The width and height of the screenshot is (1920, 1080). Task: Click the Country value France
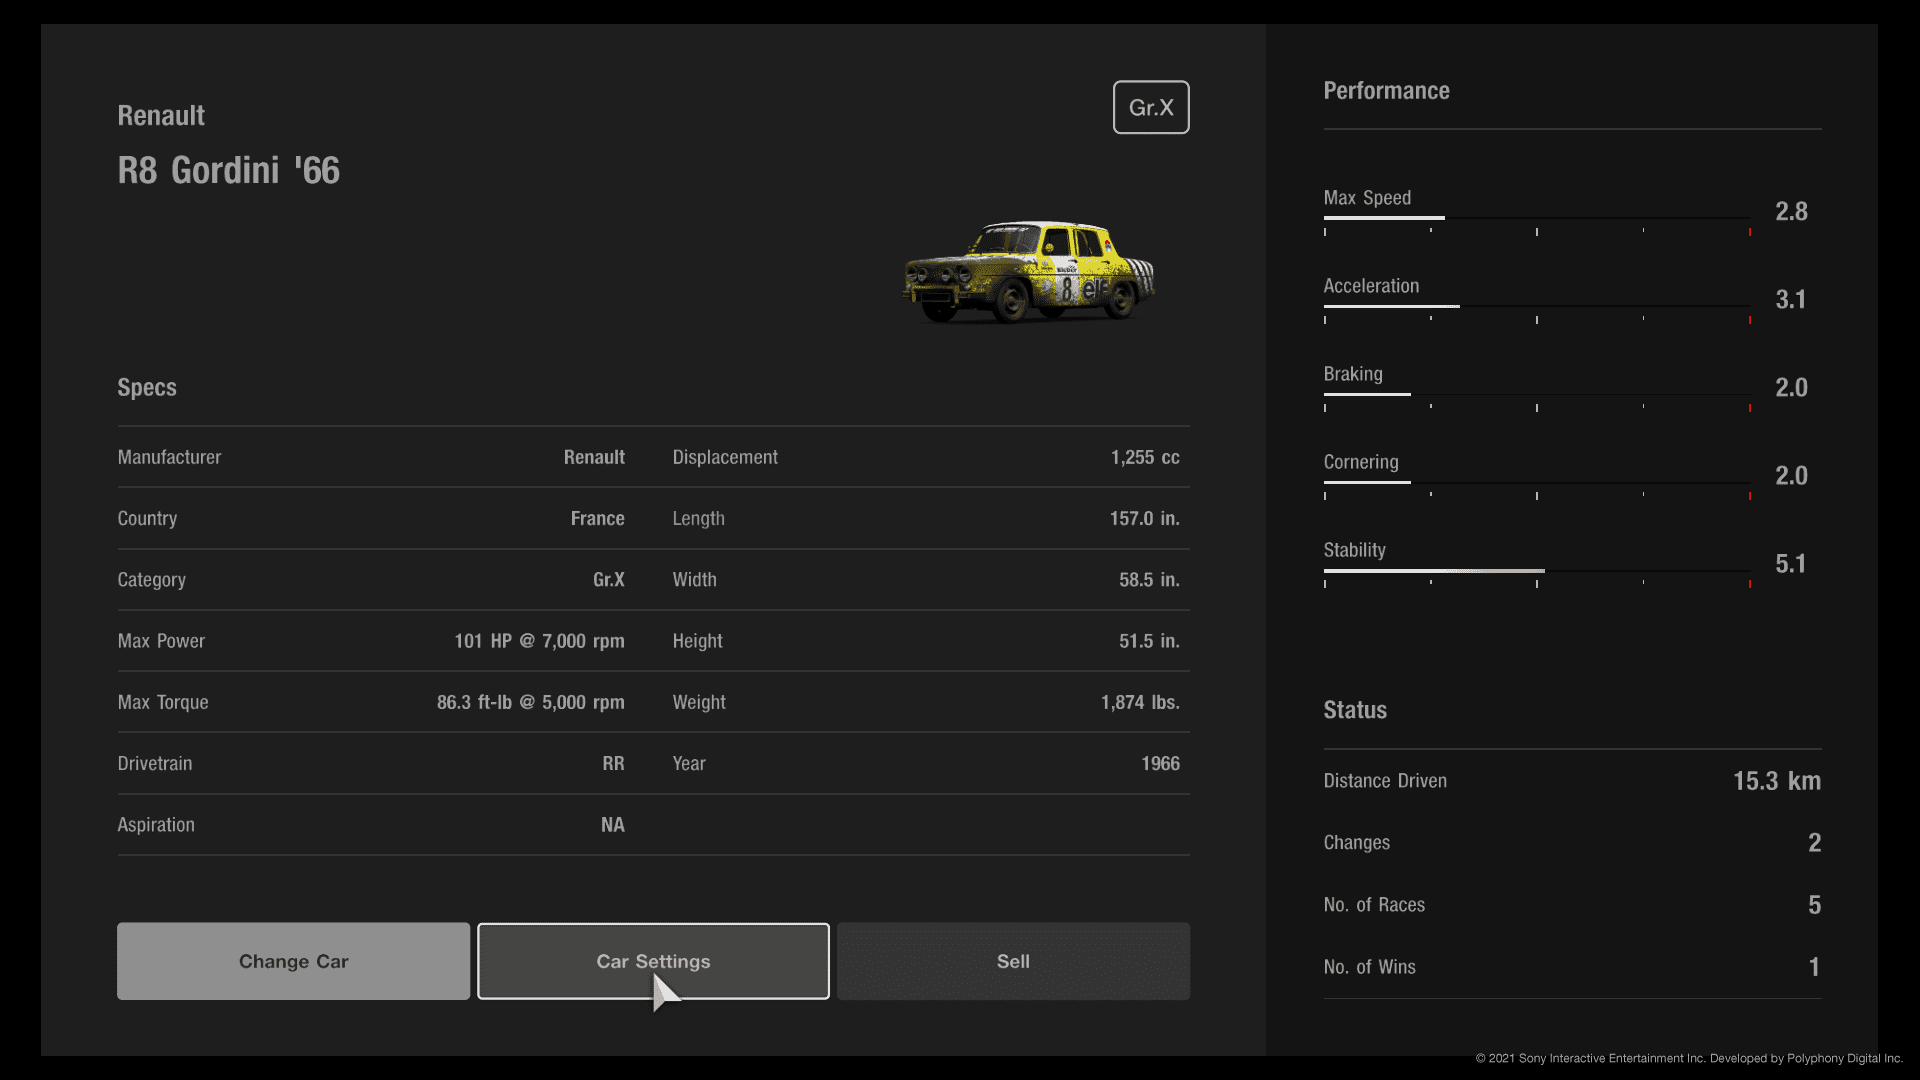coord(597,518)
